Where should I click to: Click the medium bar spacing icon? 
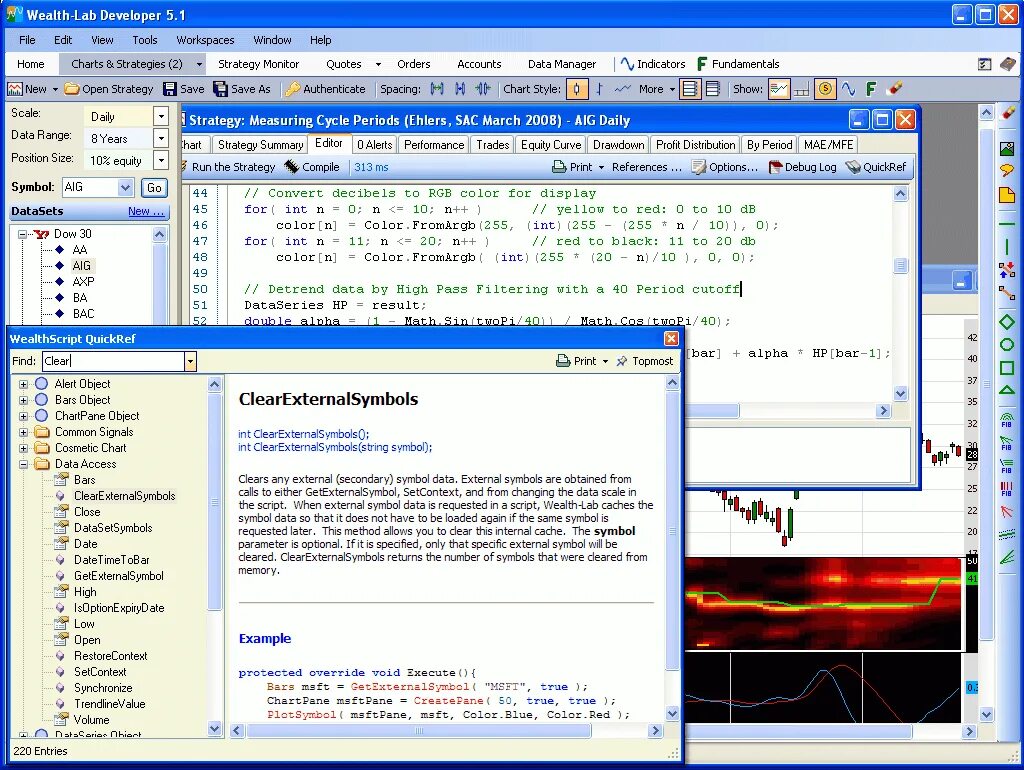click(x=460, y=89)
